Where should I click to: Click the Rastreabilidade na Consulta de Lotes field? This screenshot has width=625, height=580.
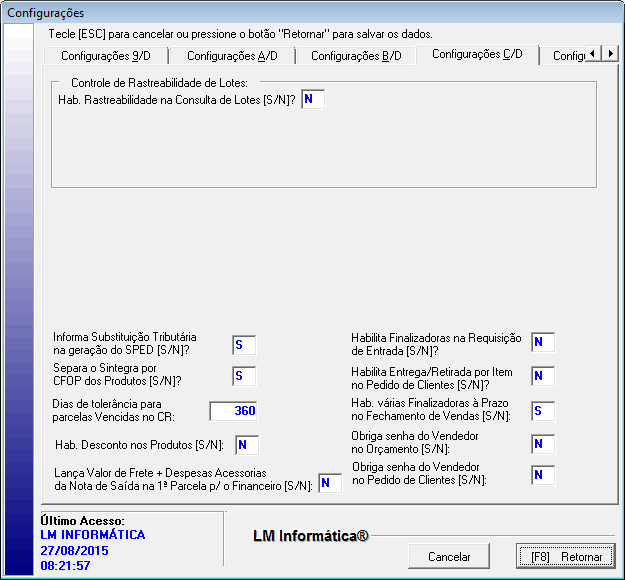point(313,99)
